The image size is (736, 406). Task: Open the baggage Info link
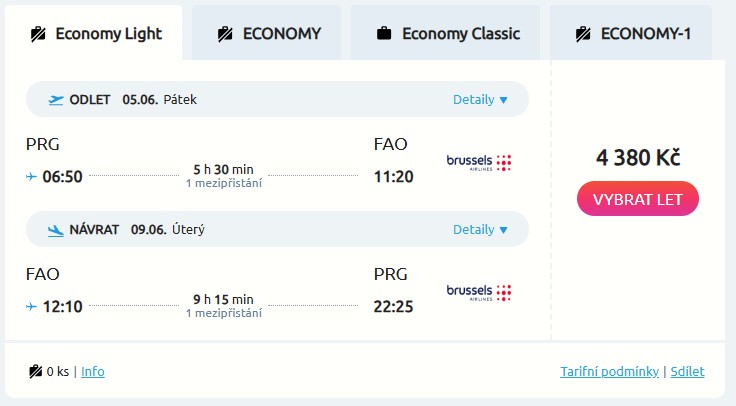point(92,372)
